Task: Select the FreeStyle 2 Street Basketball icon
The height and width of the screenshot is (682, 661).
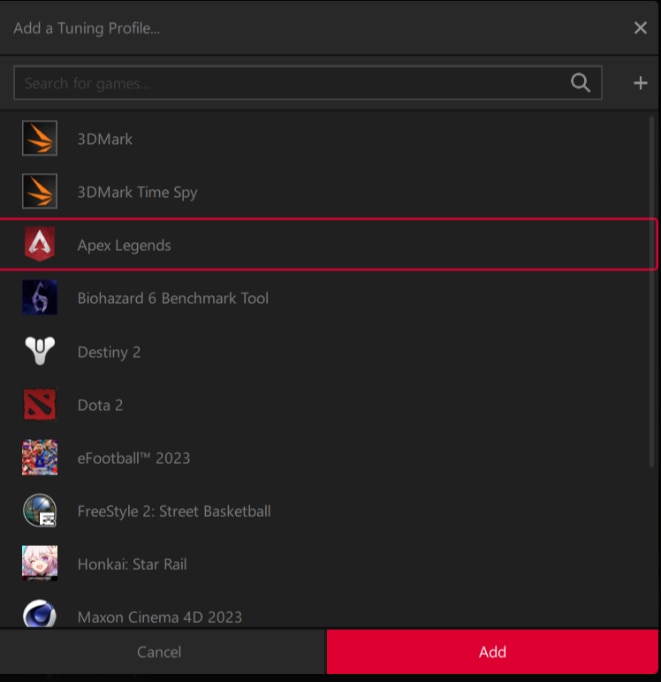Action: 40,510
